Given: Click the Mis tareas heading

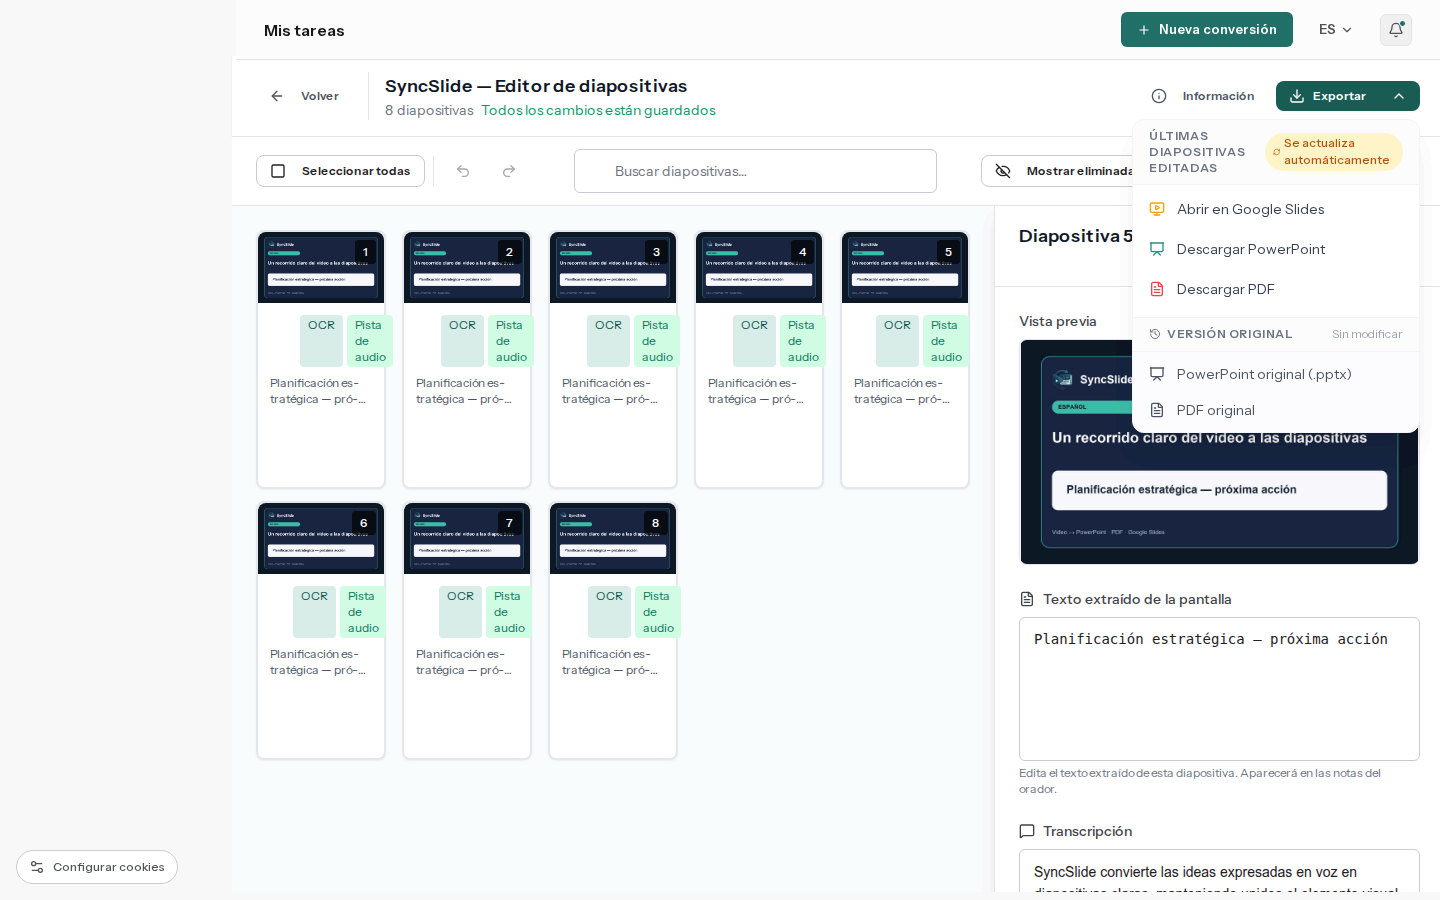Looking at the screenshot, I should tap(304, 31).
